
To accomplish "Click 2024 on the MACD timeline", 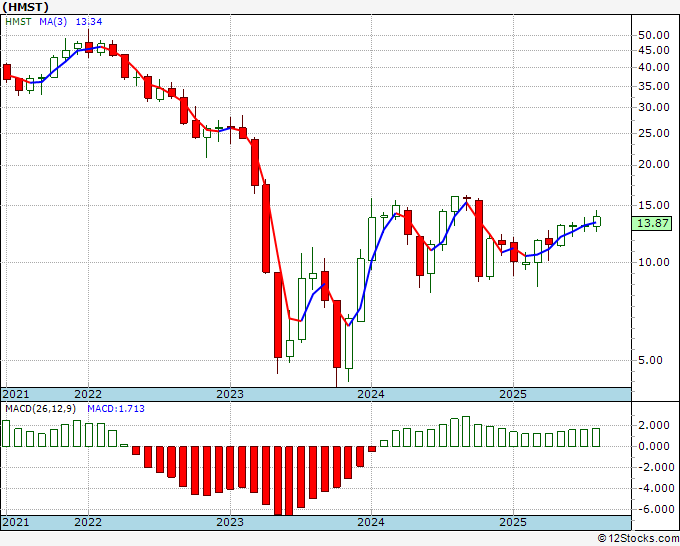I will [x=371, y=522].
